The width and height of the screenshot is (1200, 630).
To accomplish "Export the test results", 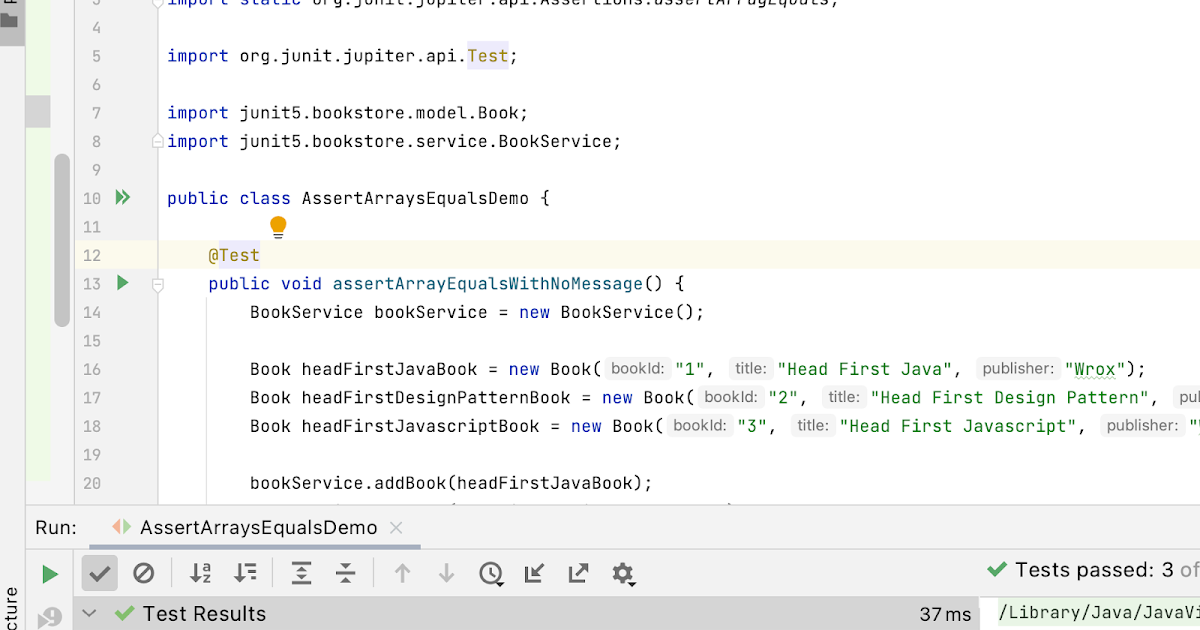I will click(577, 573).
